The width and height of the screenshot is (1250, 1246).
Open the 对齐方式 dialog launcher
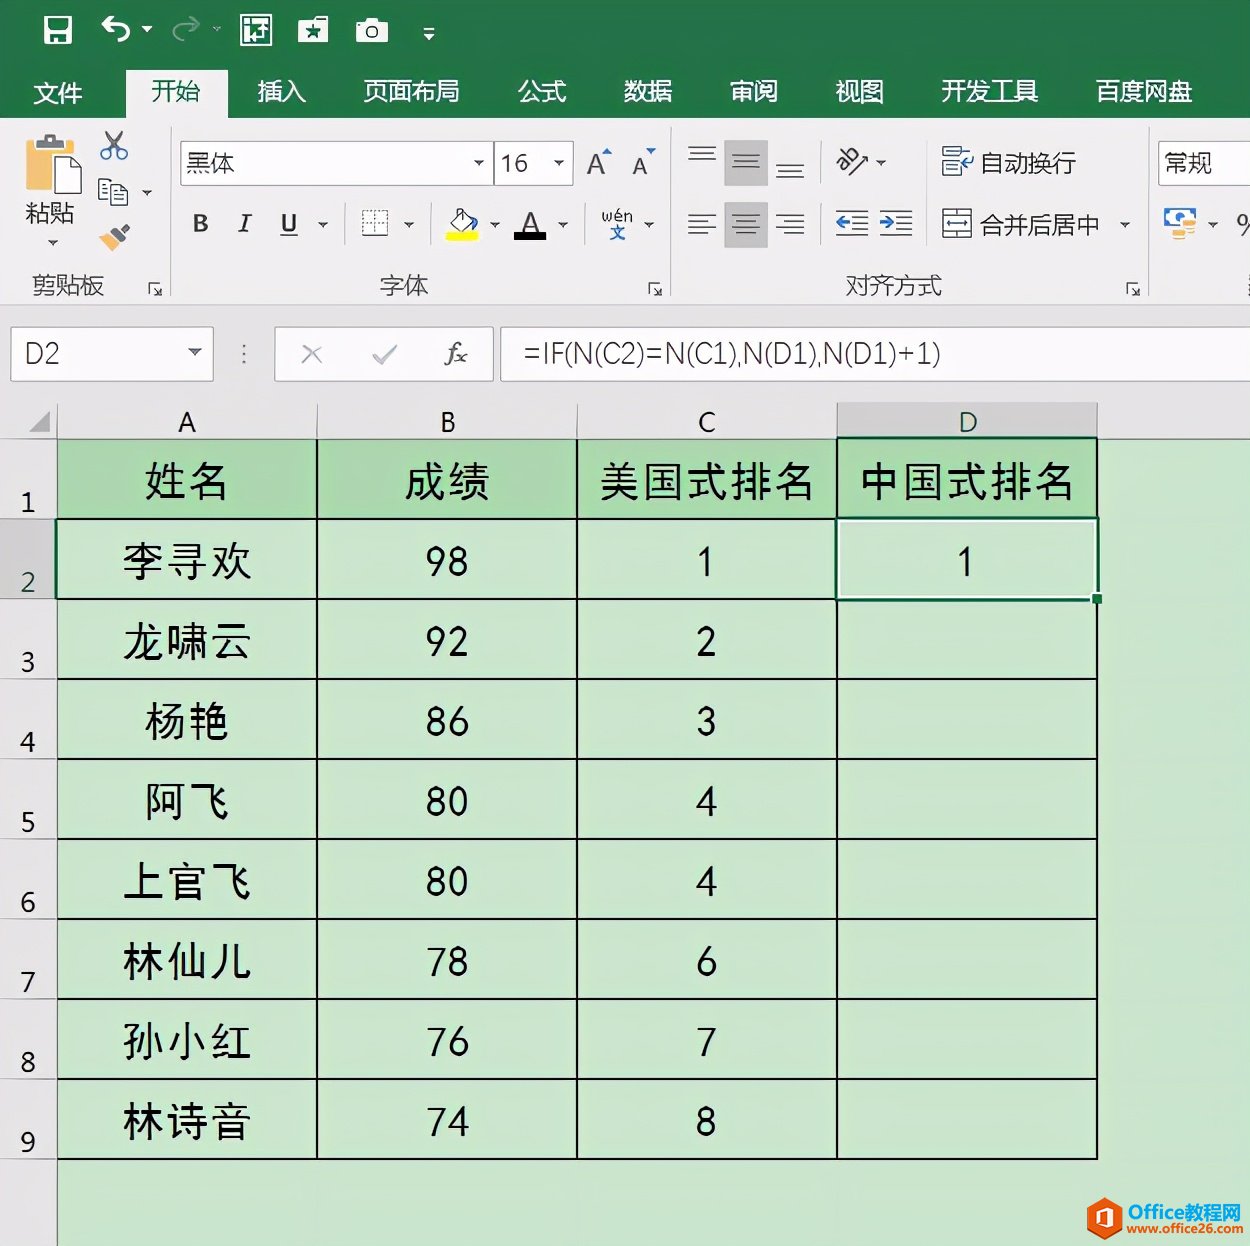(1133, 289)
